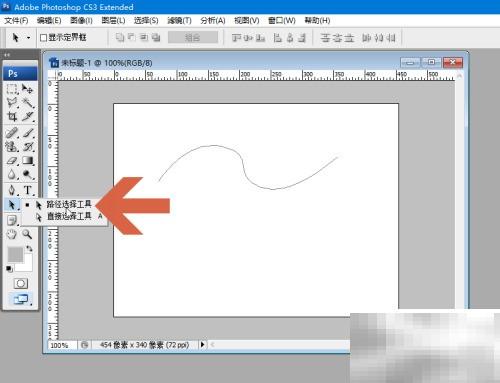
Task: Select the Brush tool
Action: (x=27, y=133)
